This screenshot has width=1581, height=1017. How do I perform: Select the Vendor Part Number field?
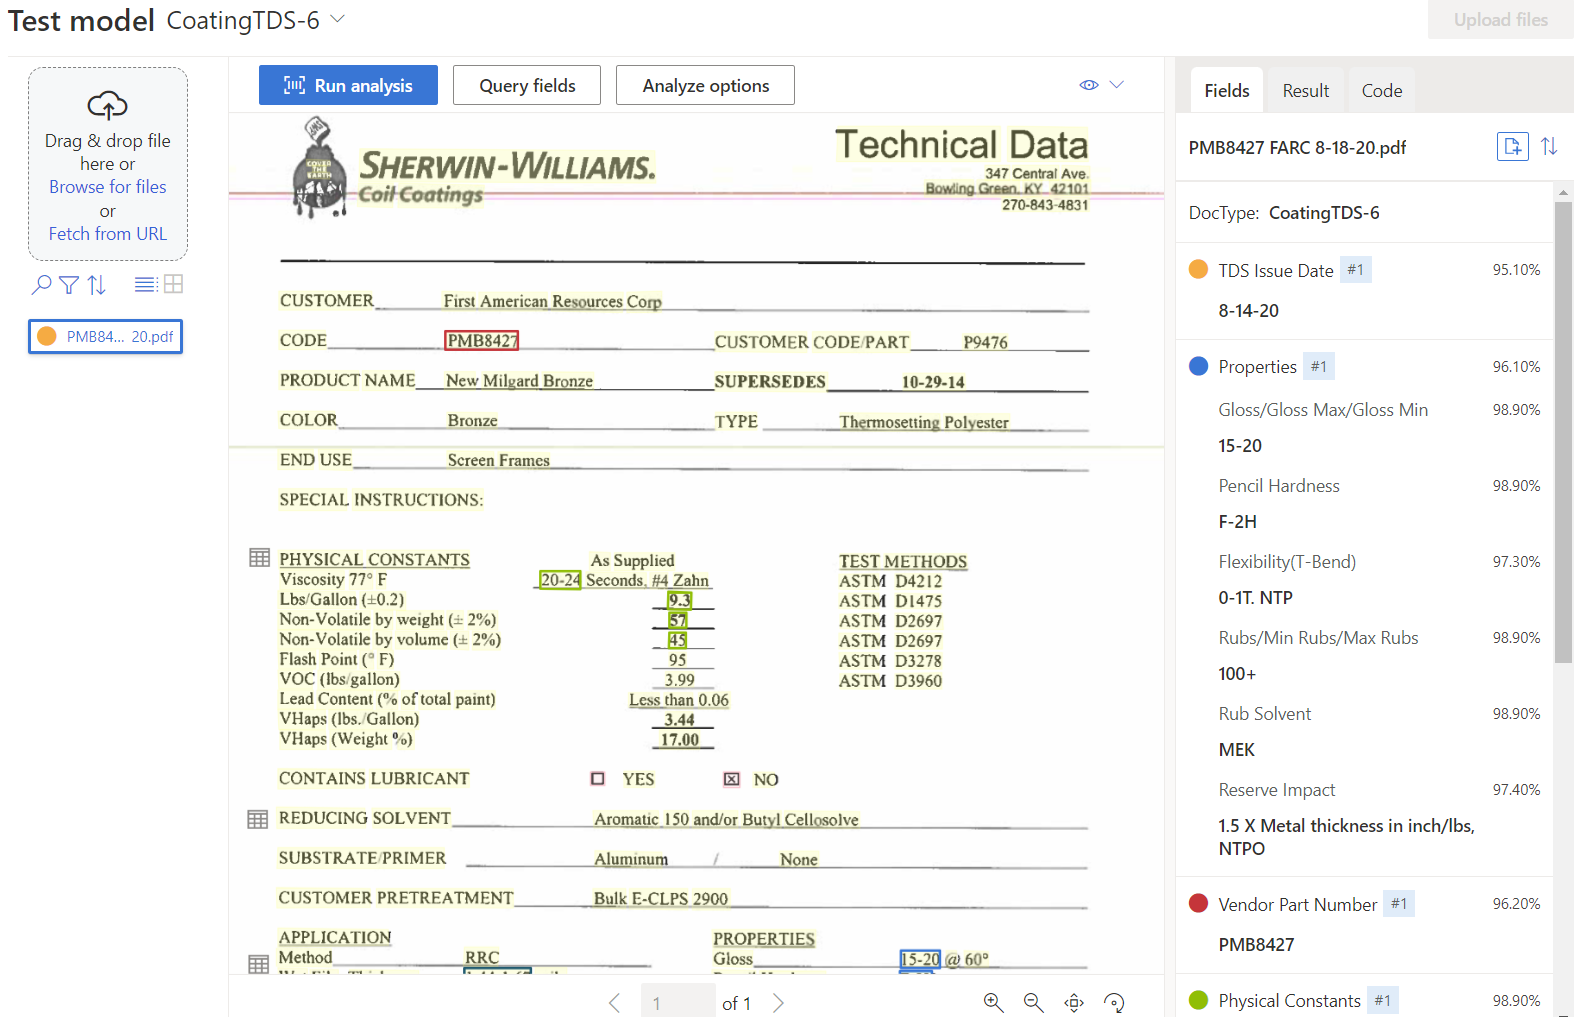click(x=1297, y=904)
